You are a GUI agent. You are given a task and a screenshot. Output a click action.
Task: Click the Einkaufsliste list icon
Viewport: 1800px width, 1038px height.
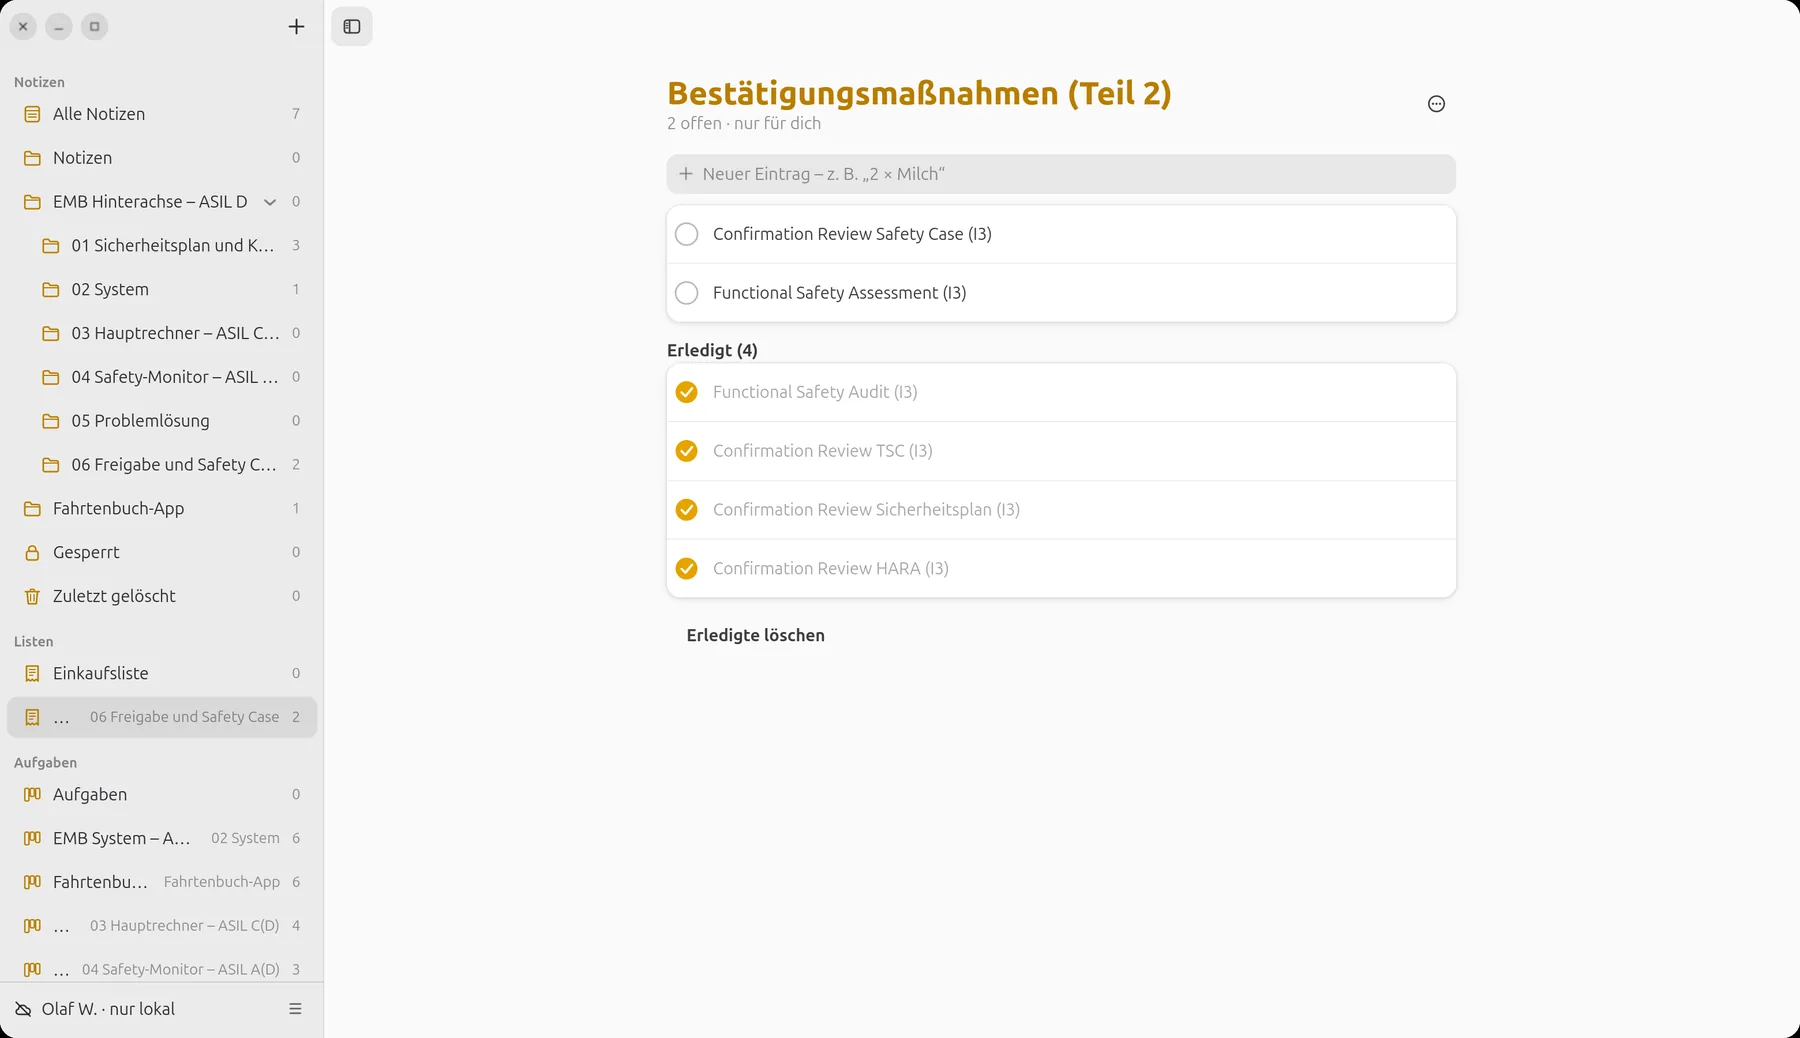(32, 673)
